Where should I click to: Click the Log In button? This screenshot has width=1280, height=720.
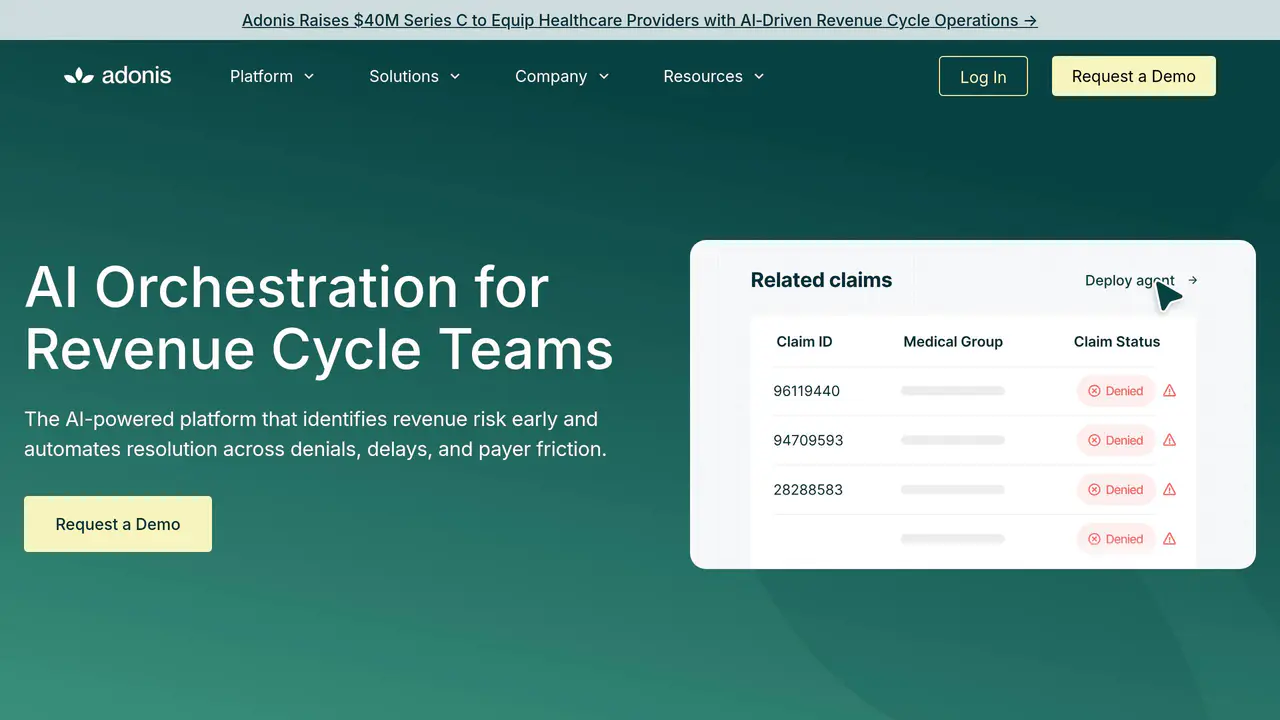coord(983,76)
